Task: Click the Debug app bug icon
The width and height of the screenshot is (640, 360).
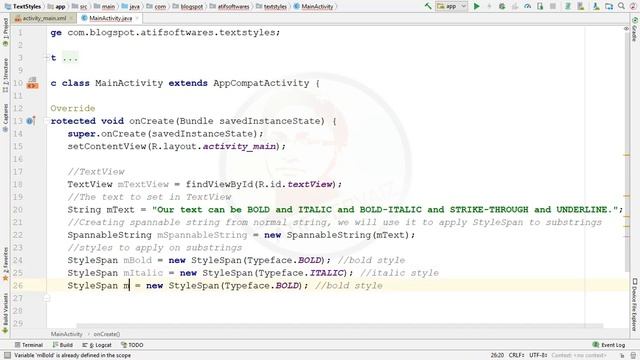Action: [x=502, y=6]
